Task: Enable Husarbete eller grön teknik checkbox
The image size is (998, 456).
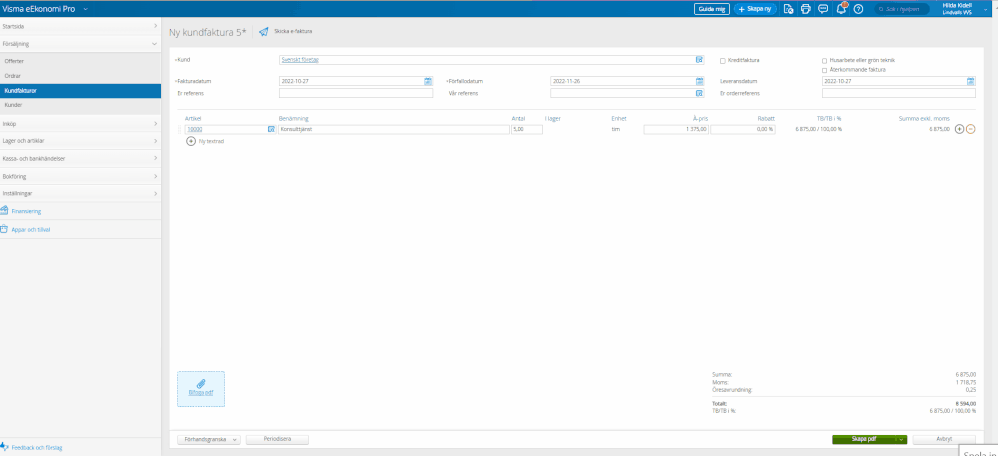Action: [824, 60]
